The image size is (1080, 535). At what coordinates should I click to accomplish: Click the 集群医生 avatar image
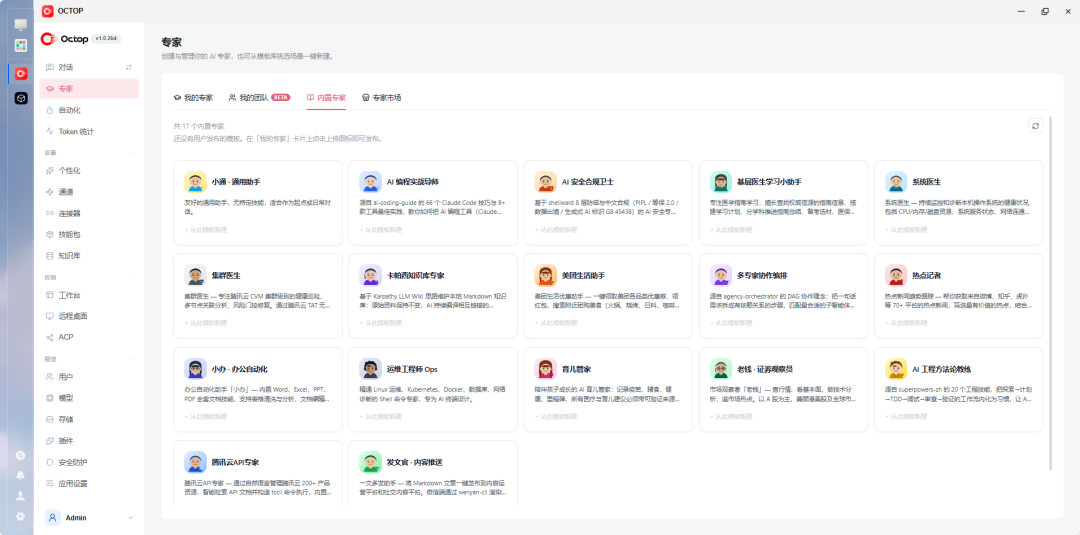(x=196, y=275)
